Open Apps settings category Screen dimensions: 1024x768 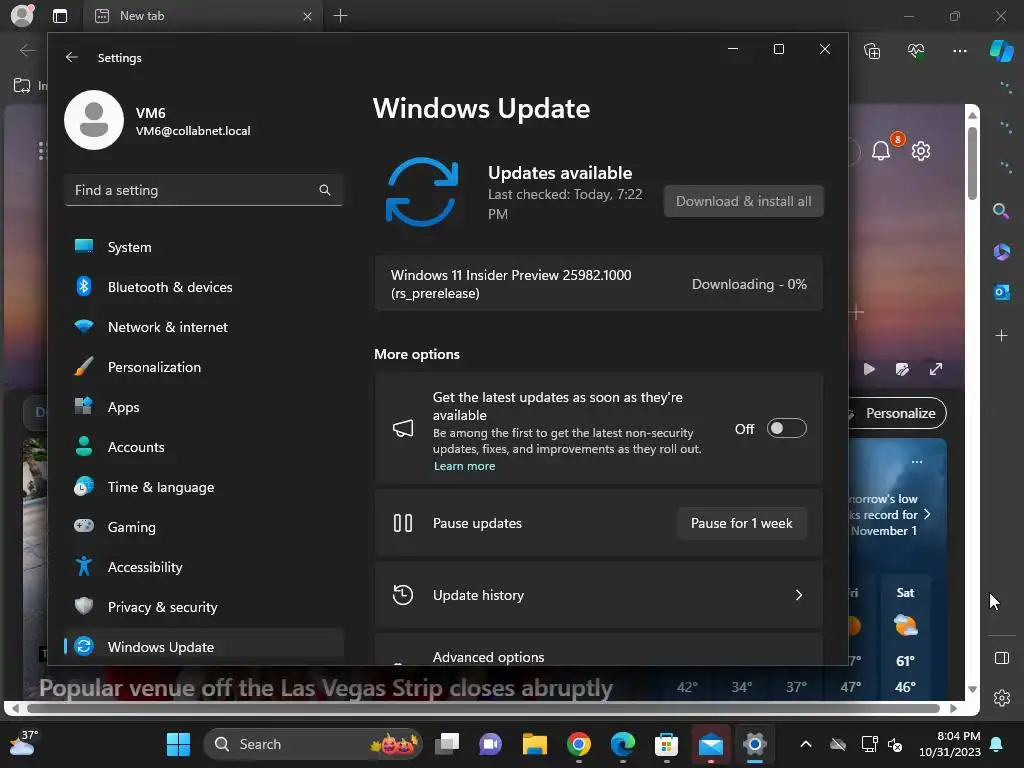204,408
